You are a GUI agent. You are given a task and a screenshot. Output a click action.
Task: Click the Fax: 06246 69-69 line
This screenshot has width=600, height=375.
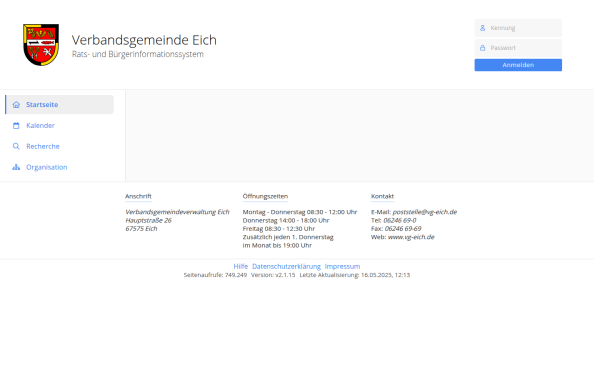(396, 229)
